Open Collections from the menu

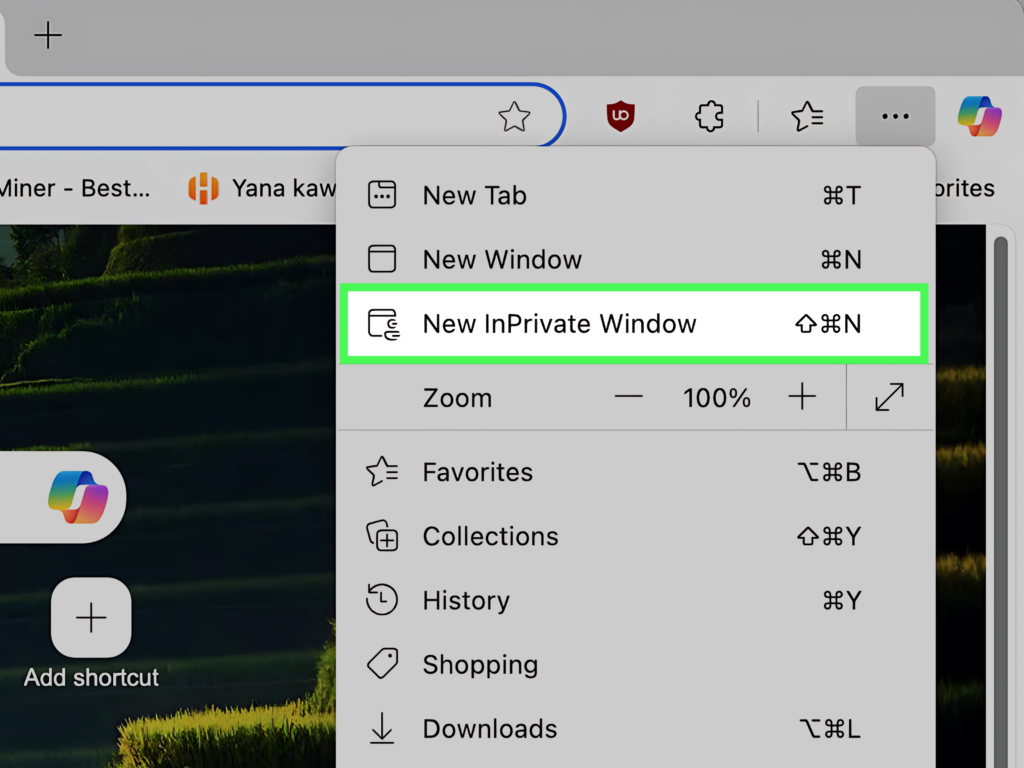[490, 536]
